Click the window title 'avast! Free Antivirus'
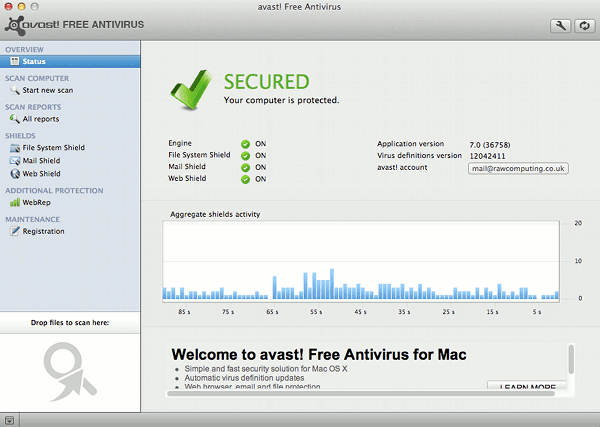Screen dimensions: 600x427 299,7
